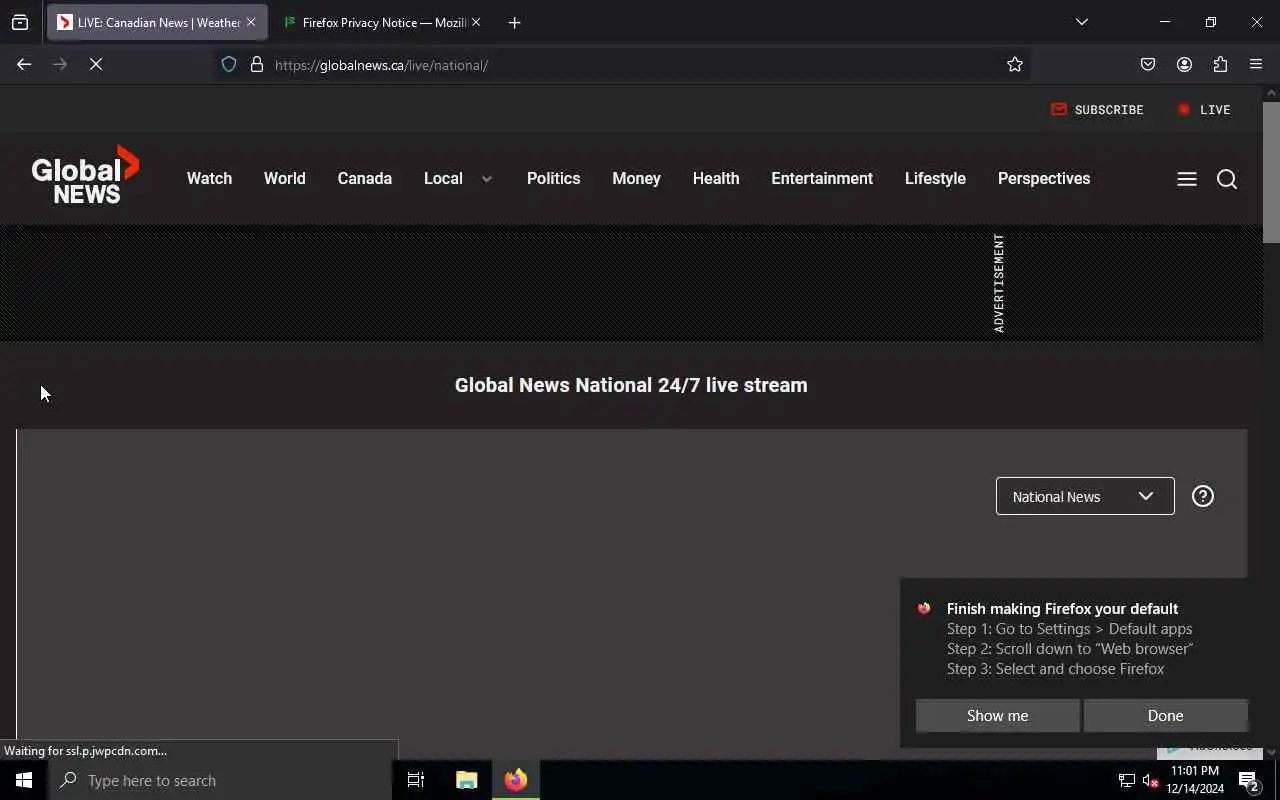Open the Politics section
The width and height of the screenshot is (1280, 800).
tap(553, 178)
